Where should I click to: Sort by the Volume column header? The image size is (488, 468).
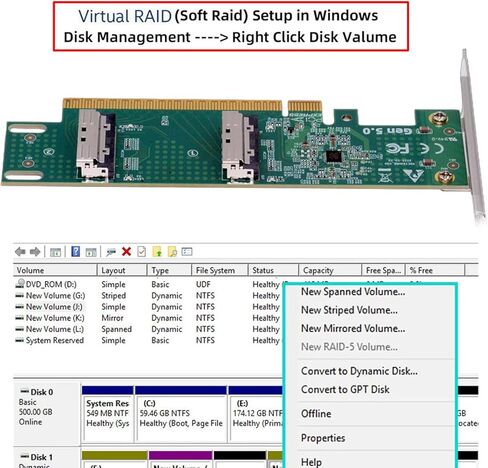tap(55, 270)
